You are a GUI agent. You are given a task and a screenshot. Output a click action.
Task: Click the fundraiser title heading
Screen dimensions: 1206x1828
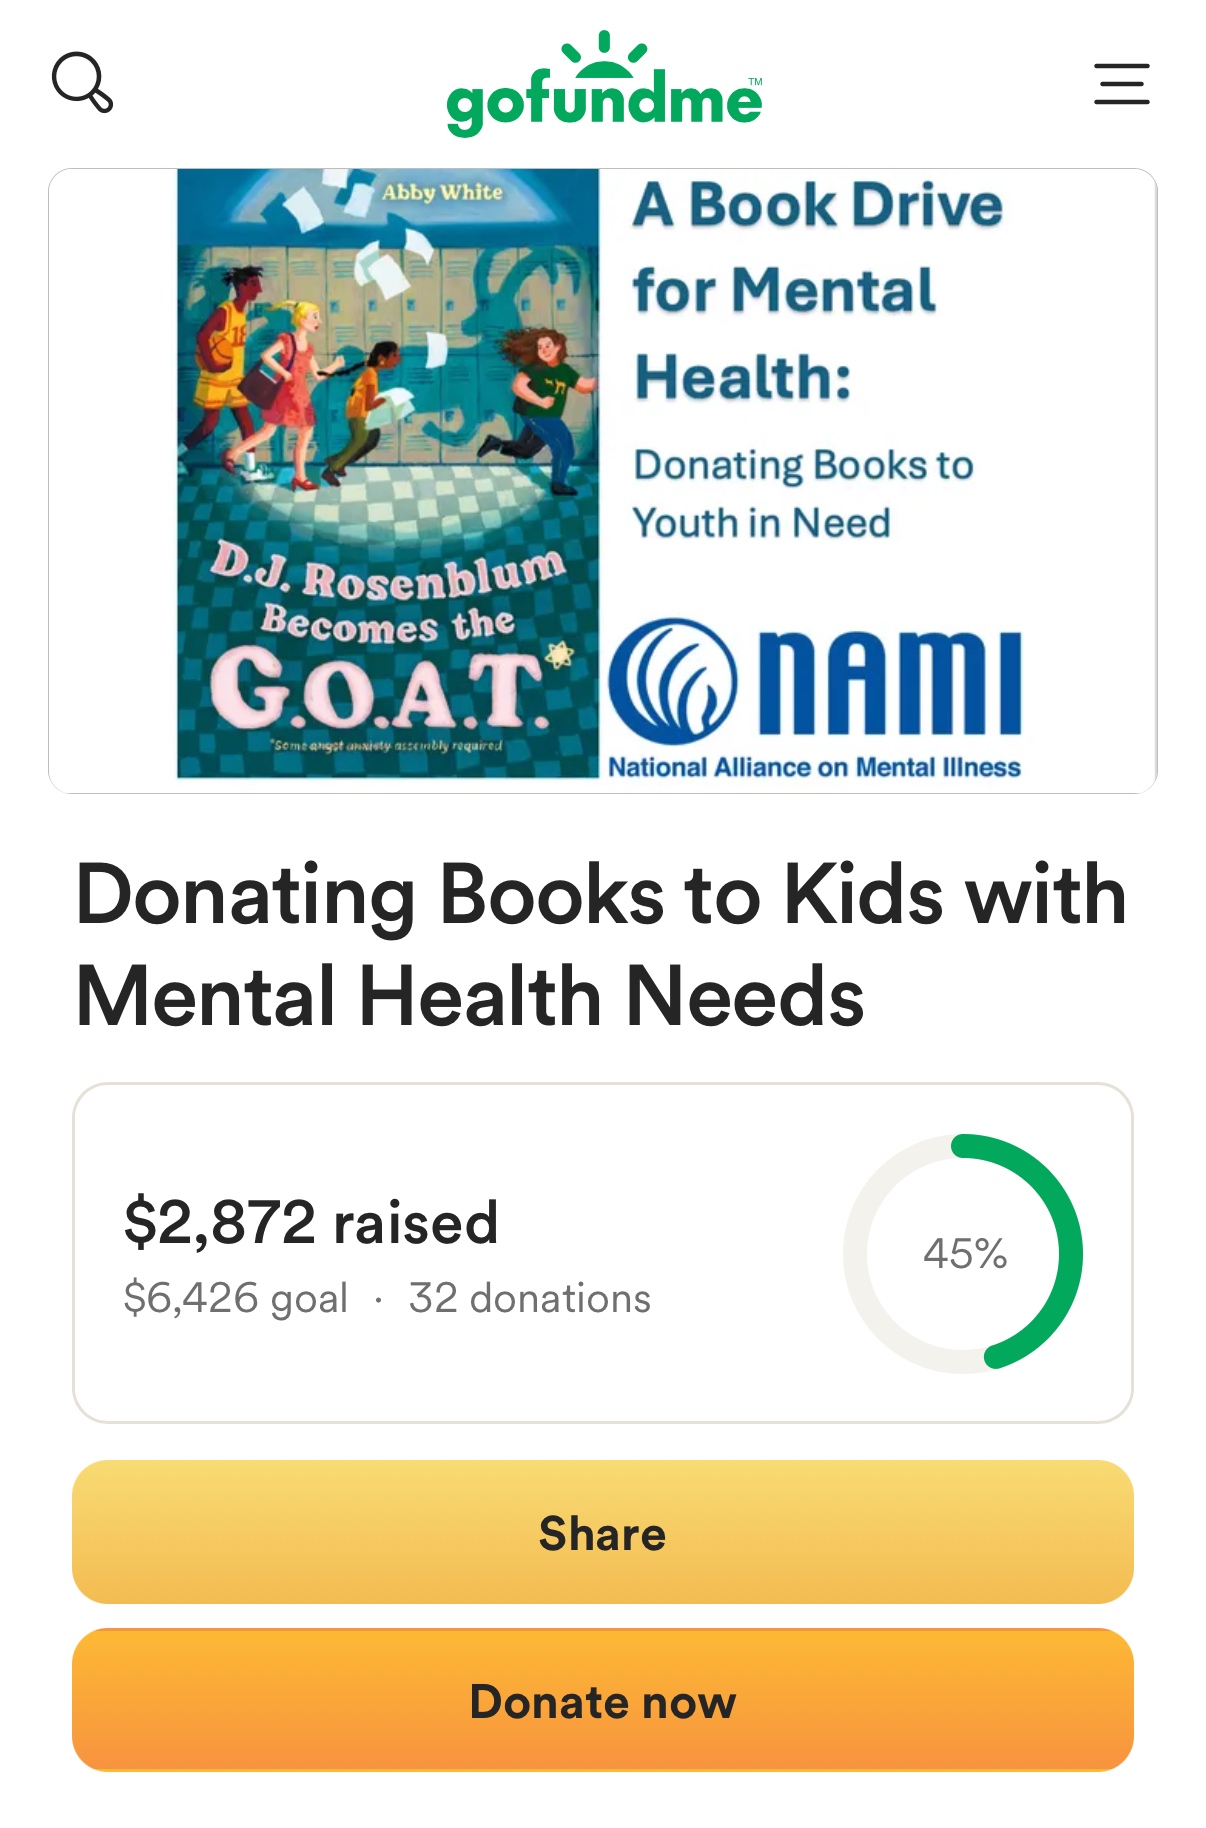point(602,945)
